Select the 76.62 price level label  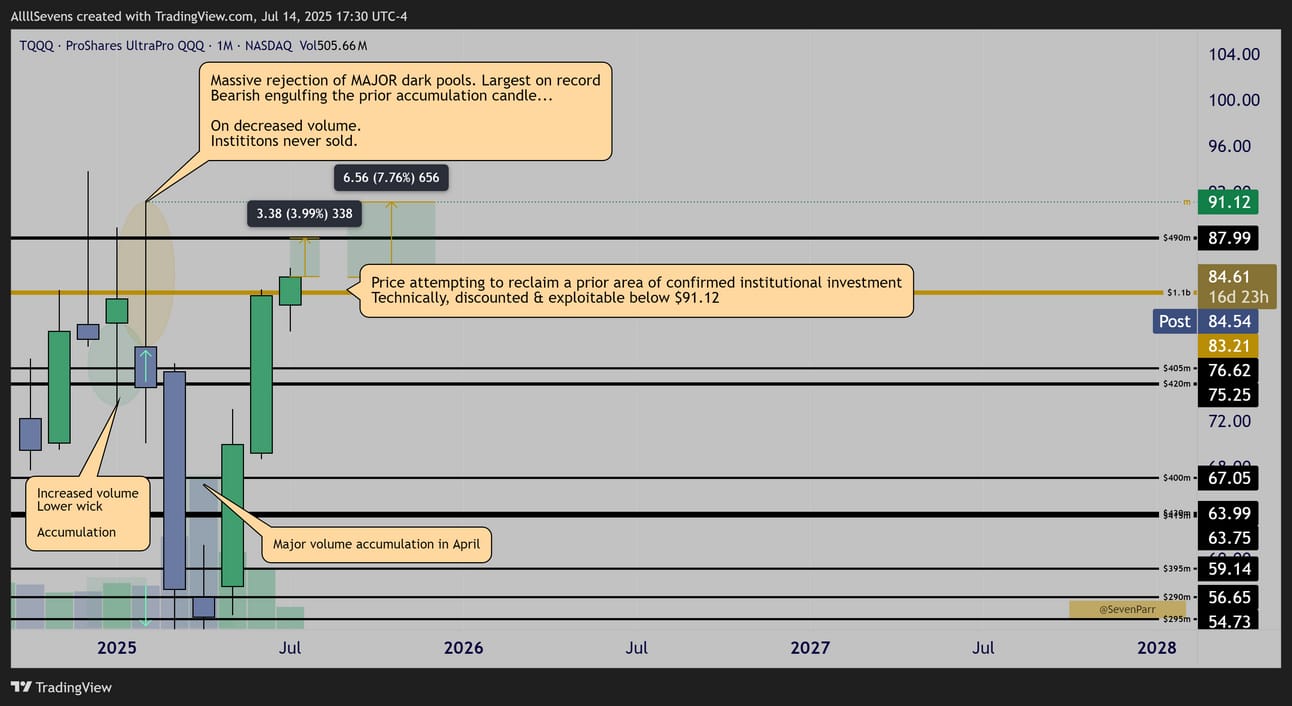1228,370
